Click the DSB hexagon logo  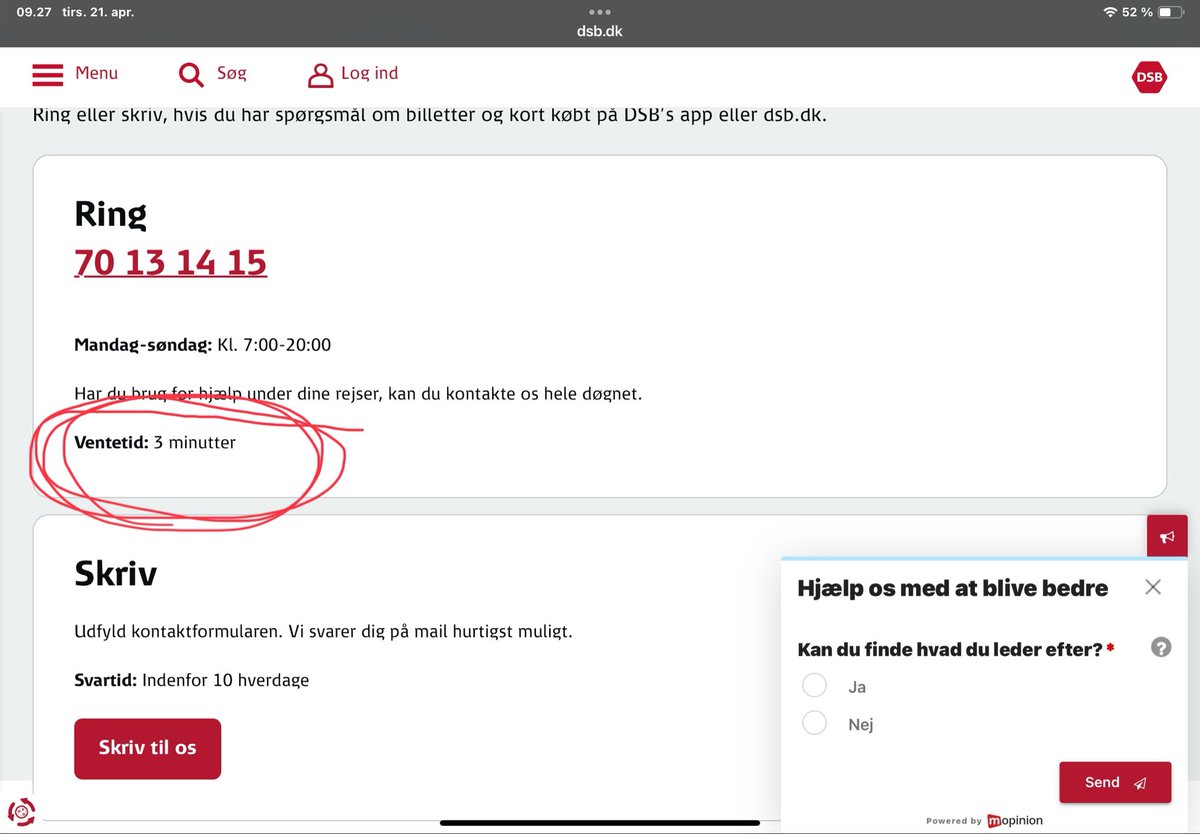click(1149, 77)
